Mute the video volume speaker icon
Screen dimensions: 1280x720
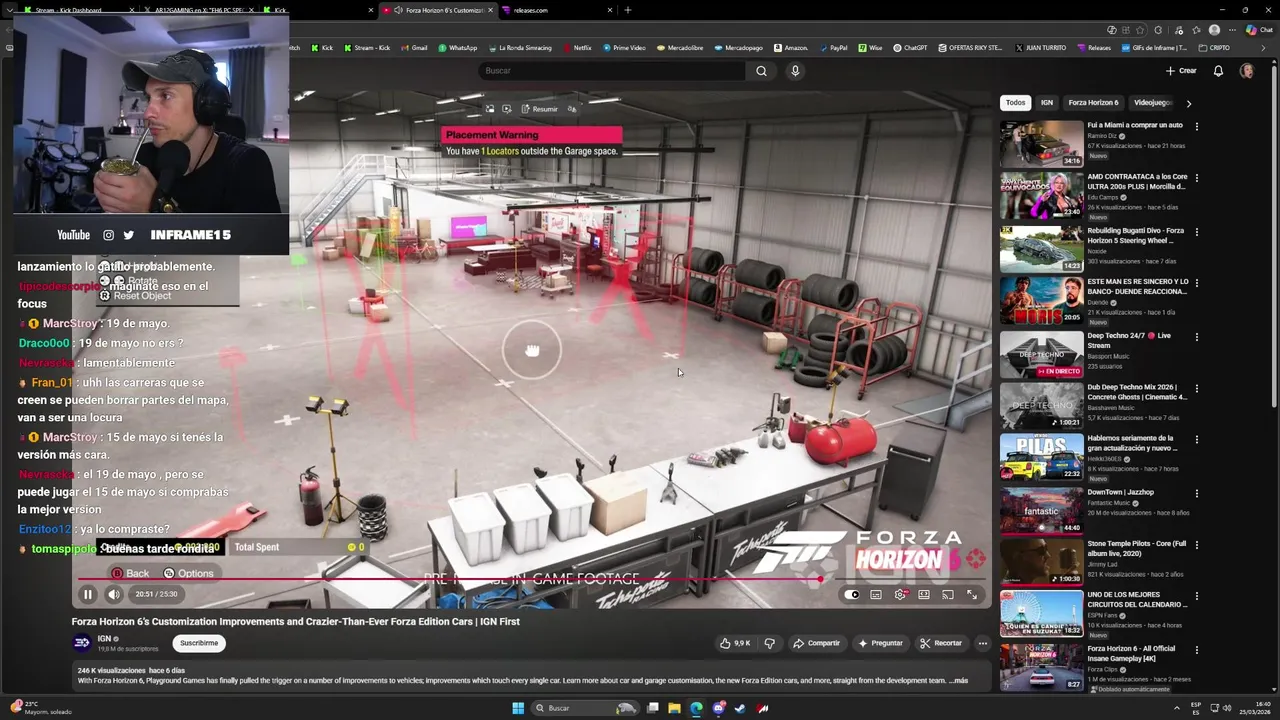pos(114,594)
